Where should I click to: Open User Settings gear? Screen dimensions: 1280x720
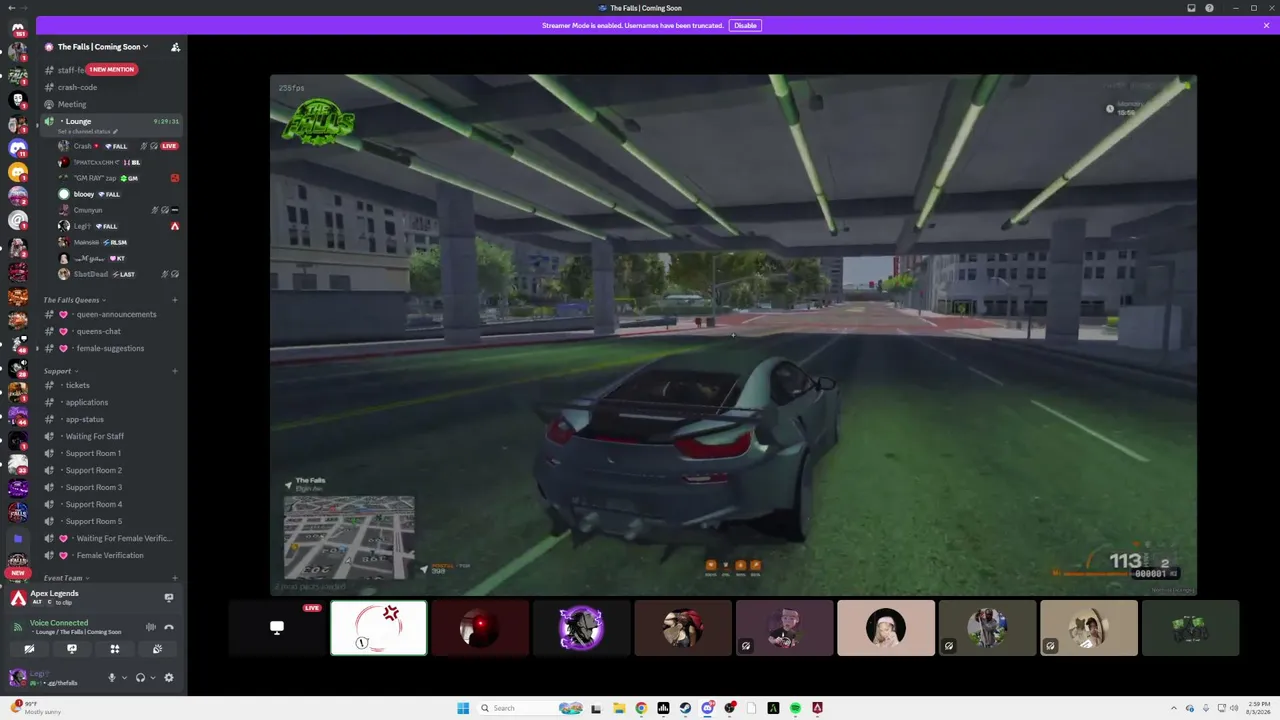pyautogui.click(x=169, y=678)
